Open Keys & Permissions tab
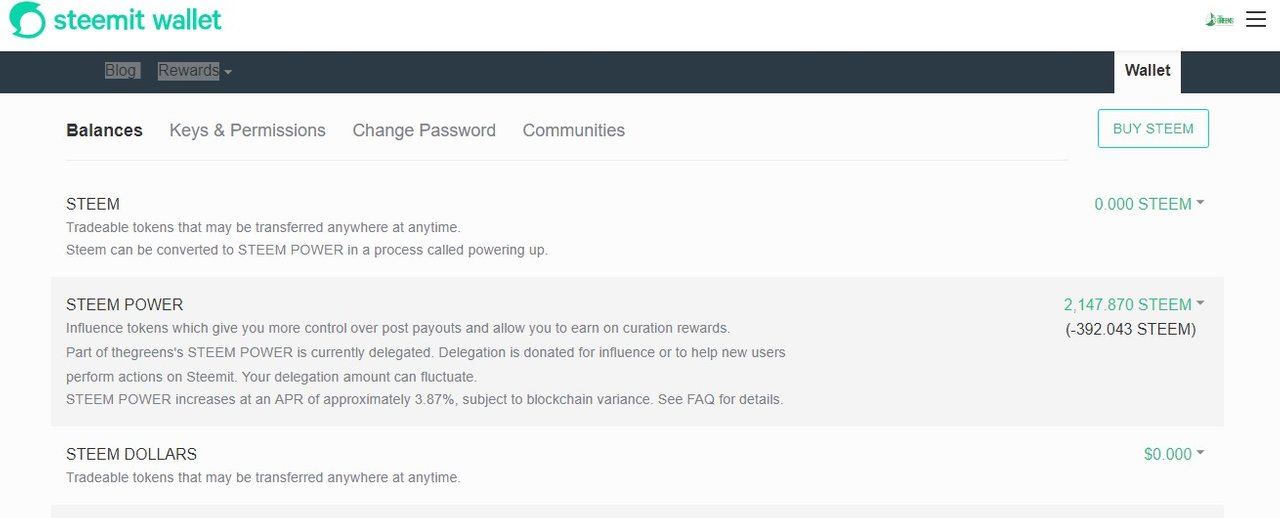This screenshot has width=1280, height=518. [247, 130]
